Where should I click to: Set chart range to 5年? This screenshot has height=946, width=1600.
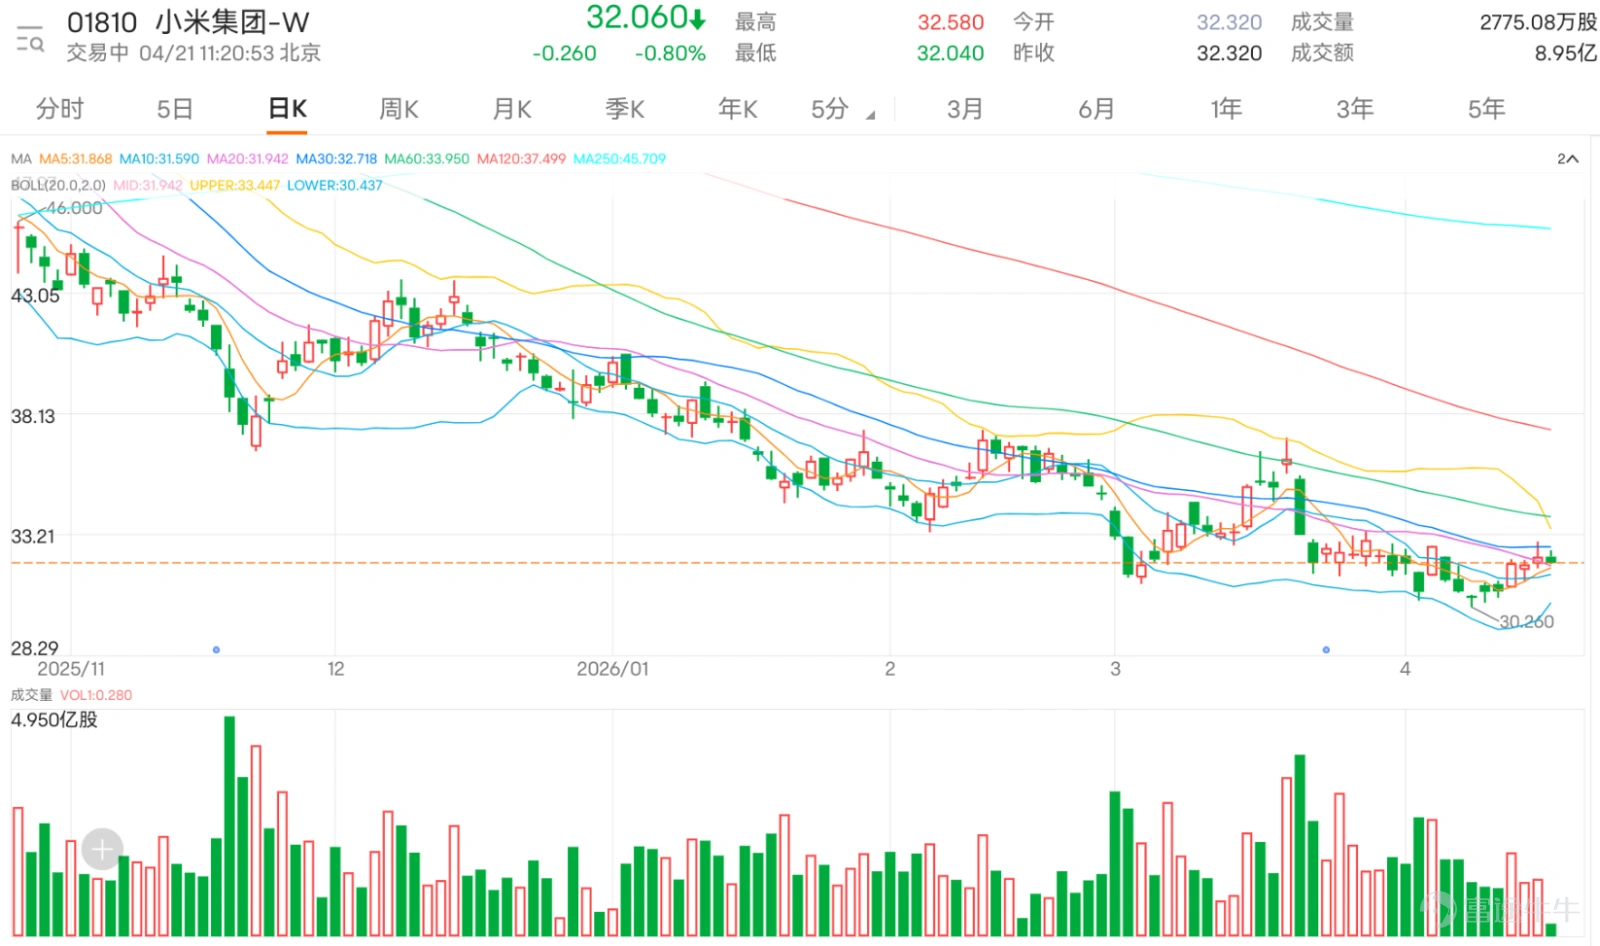pyautogui.click(x=1486, y=109)
